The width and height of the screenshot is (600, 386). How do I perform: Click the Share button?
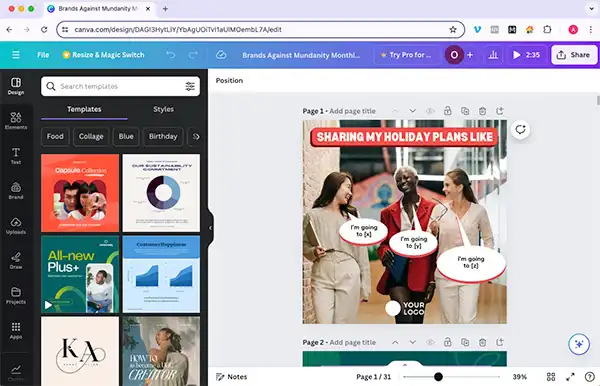click(x=574, y=55)
